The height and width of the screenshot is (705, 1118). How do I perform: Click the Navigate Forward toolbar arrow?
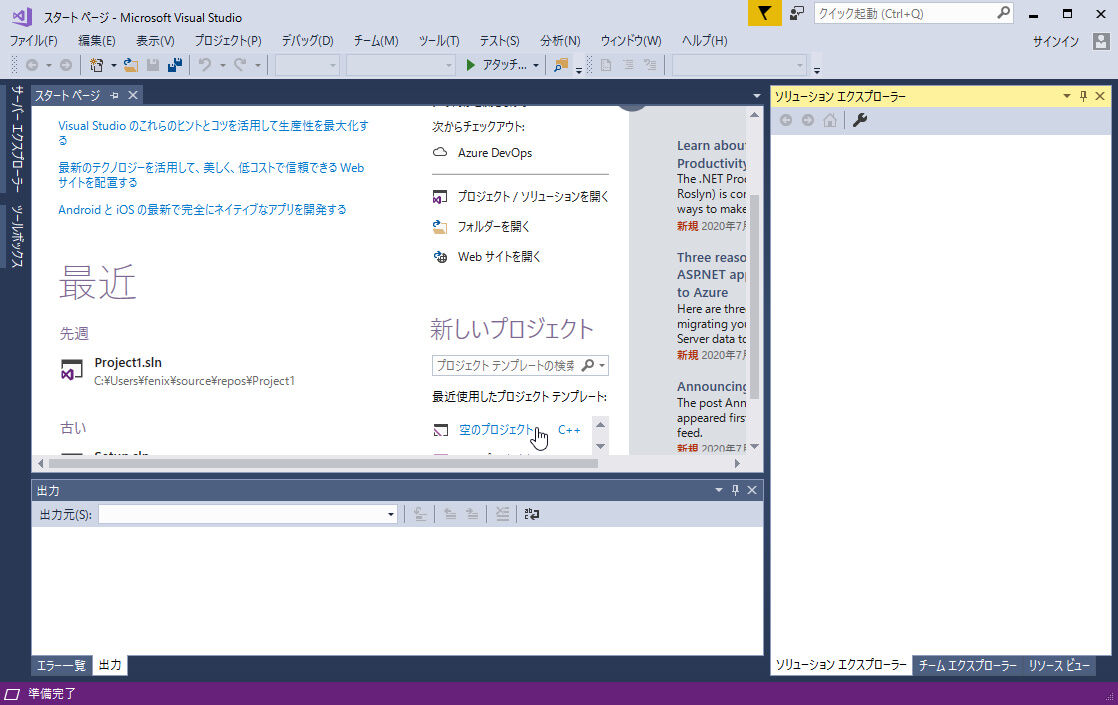coord(66,65)
